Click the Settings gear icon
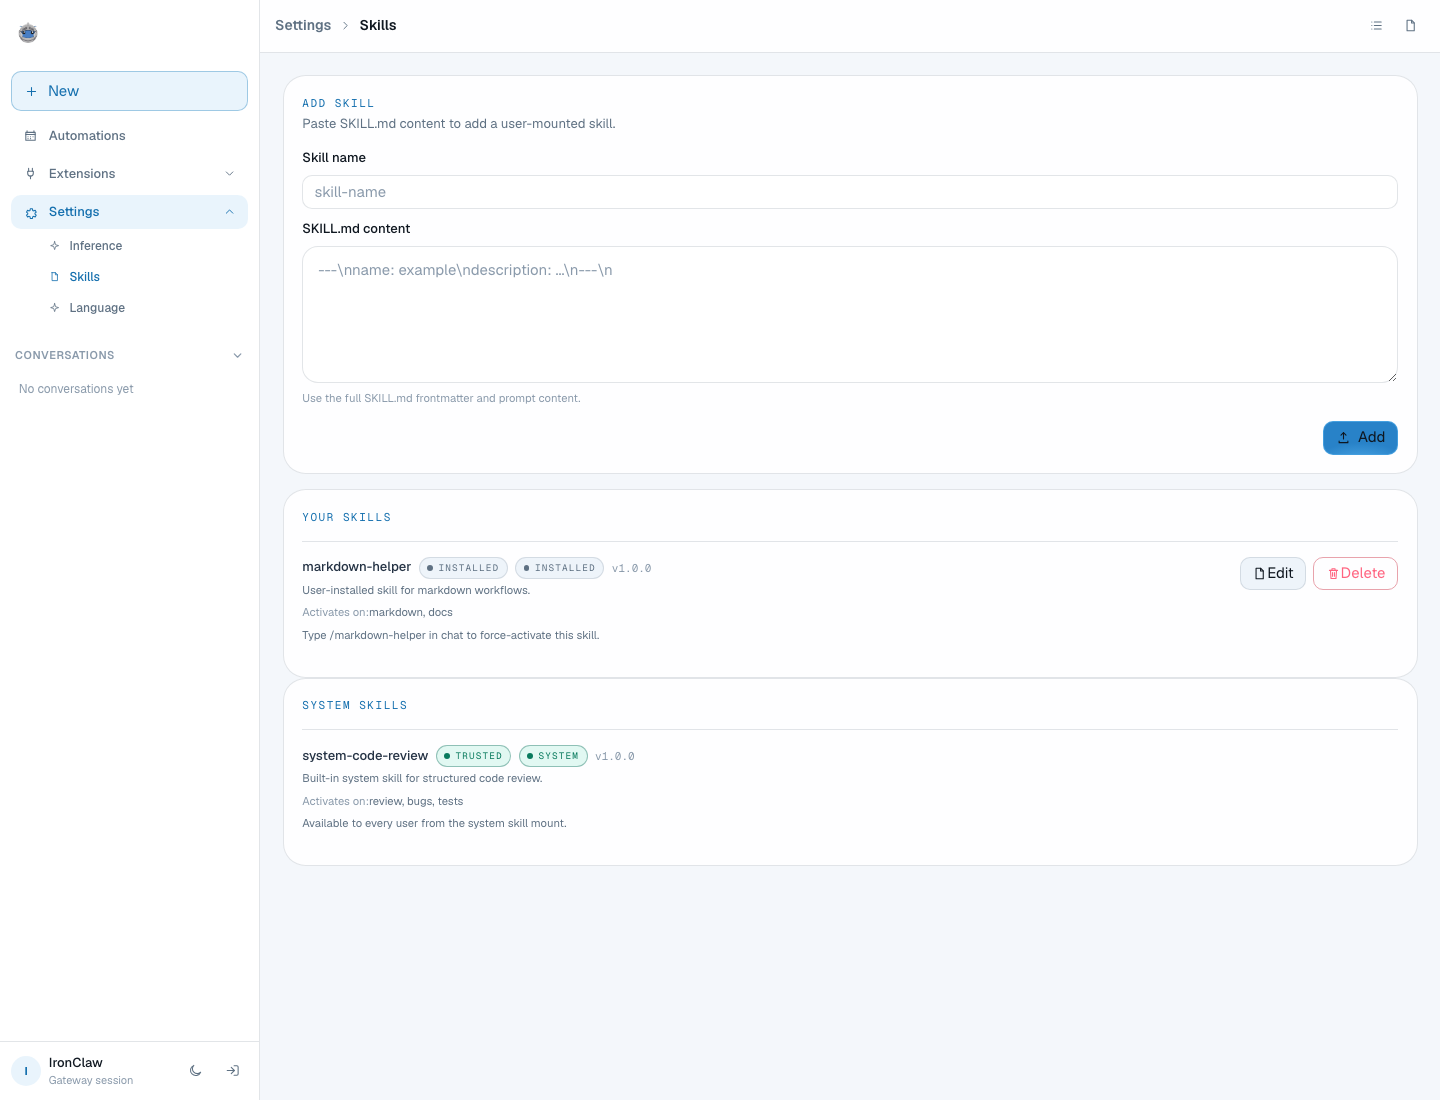This screenshot has width=1440, height=1100. pos(31,212)
